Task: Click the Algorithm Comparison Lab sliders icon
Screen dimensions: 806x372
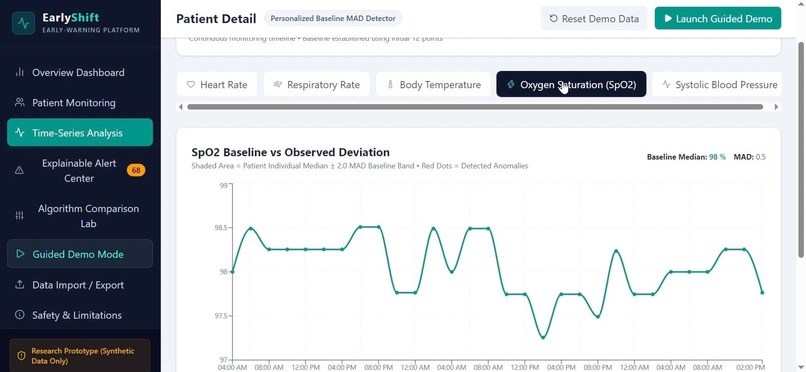Action: 20,216
